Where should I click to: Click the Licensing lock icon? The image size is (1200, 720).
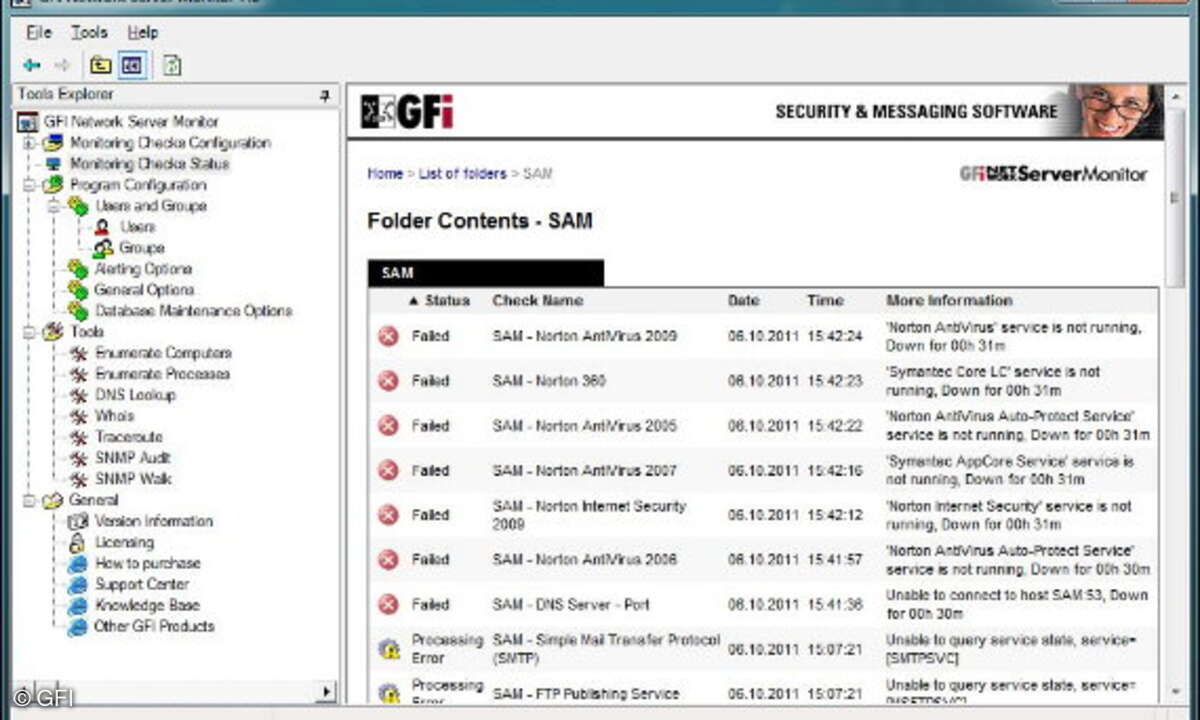click(x=77, y=542)
